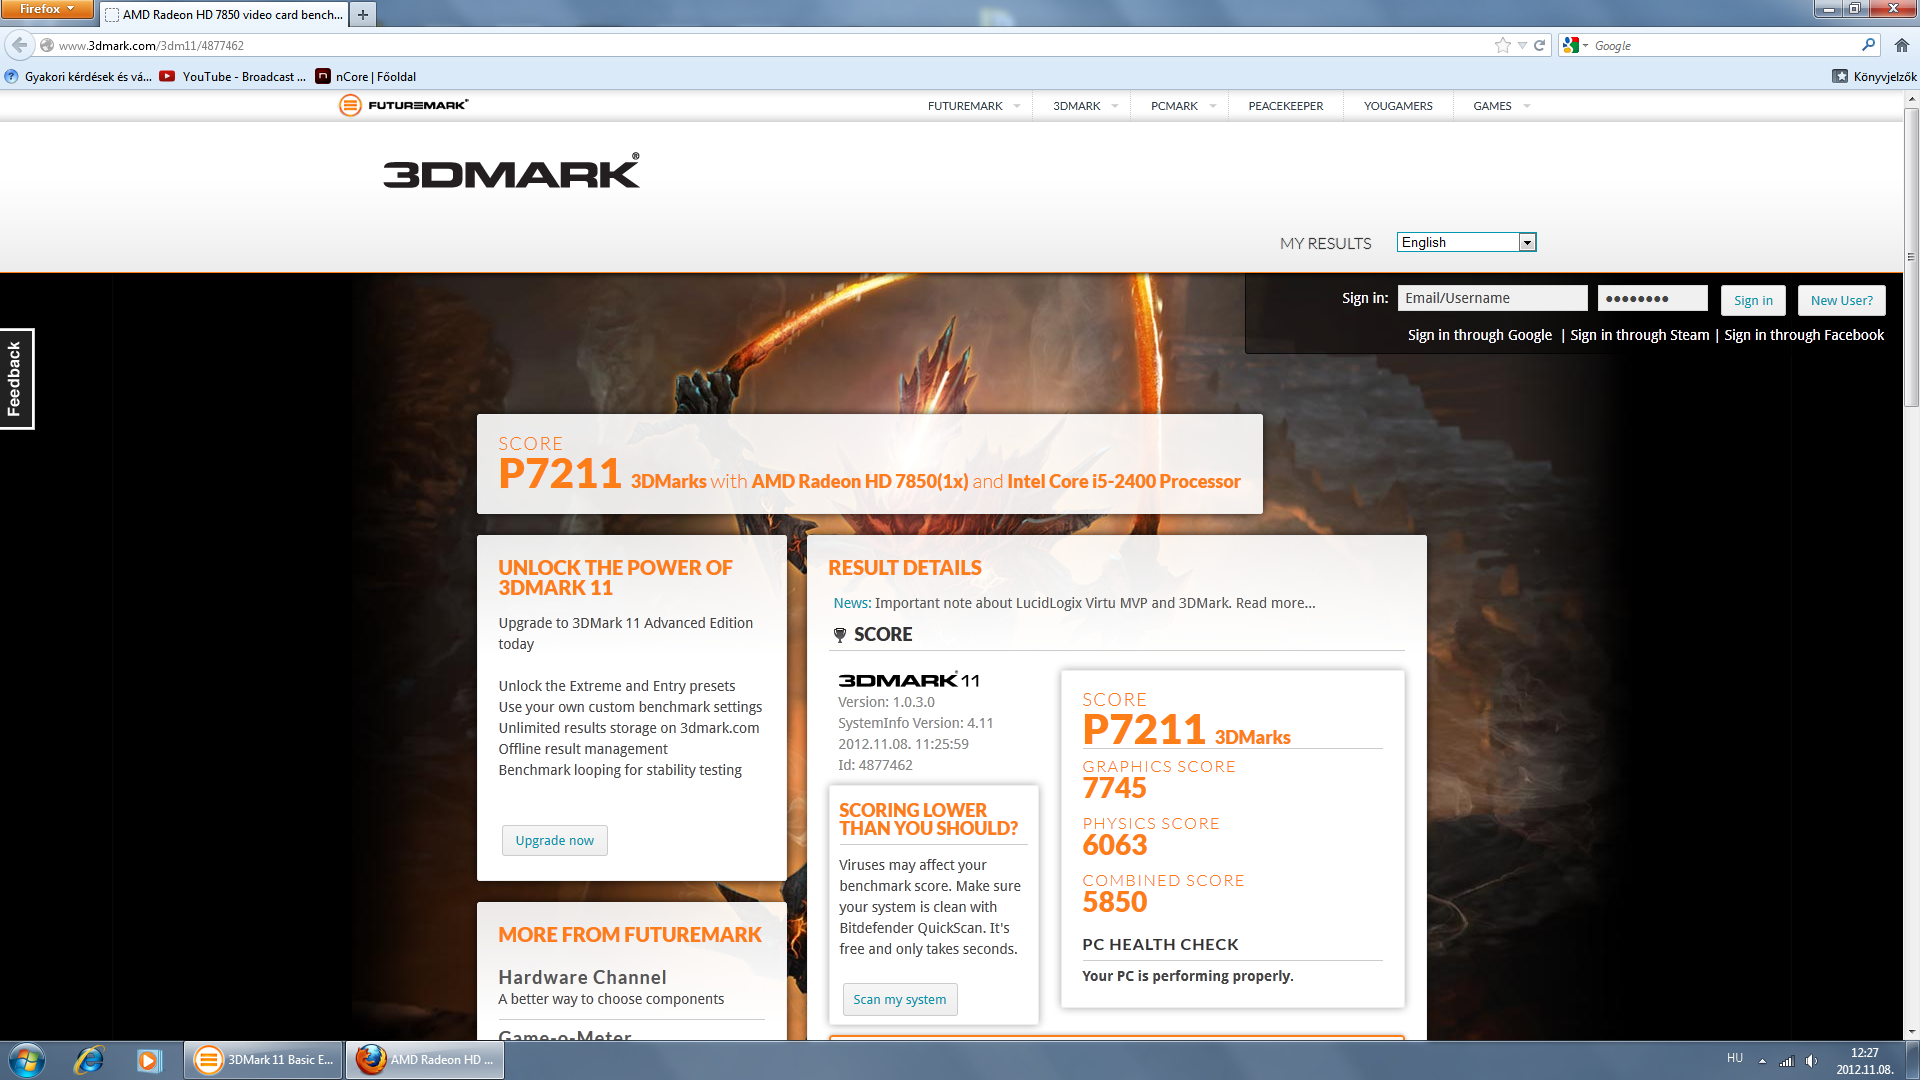Click the Google search engine icon
The image size is (1920, 1080).
(x=1571, y=45)
